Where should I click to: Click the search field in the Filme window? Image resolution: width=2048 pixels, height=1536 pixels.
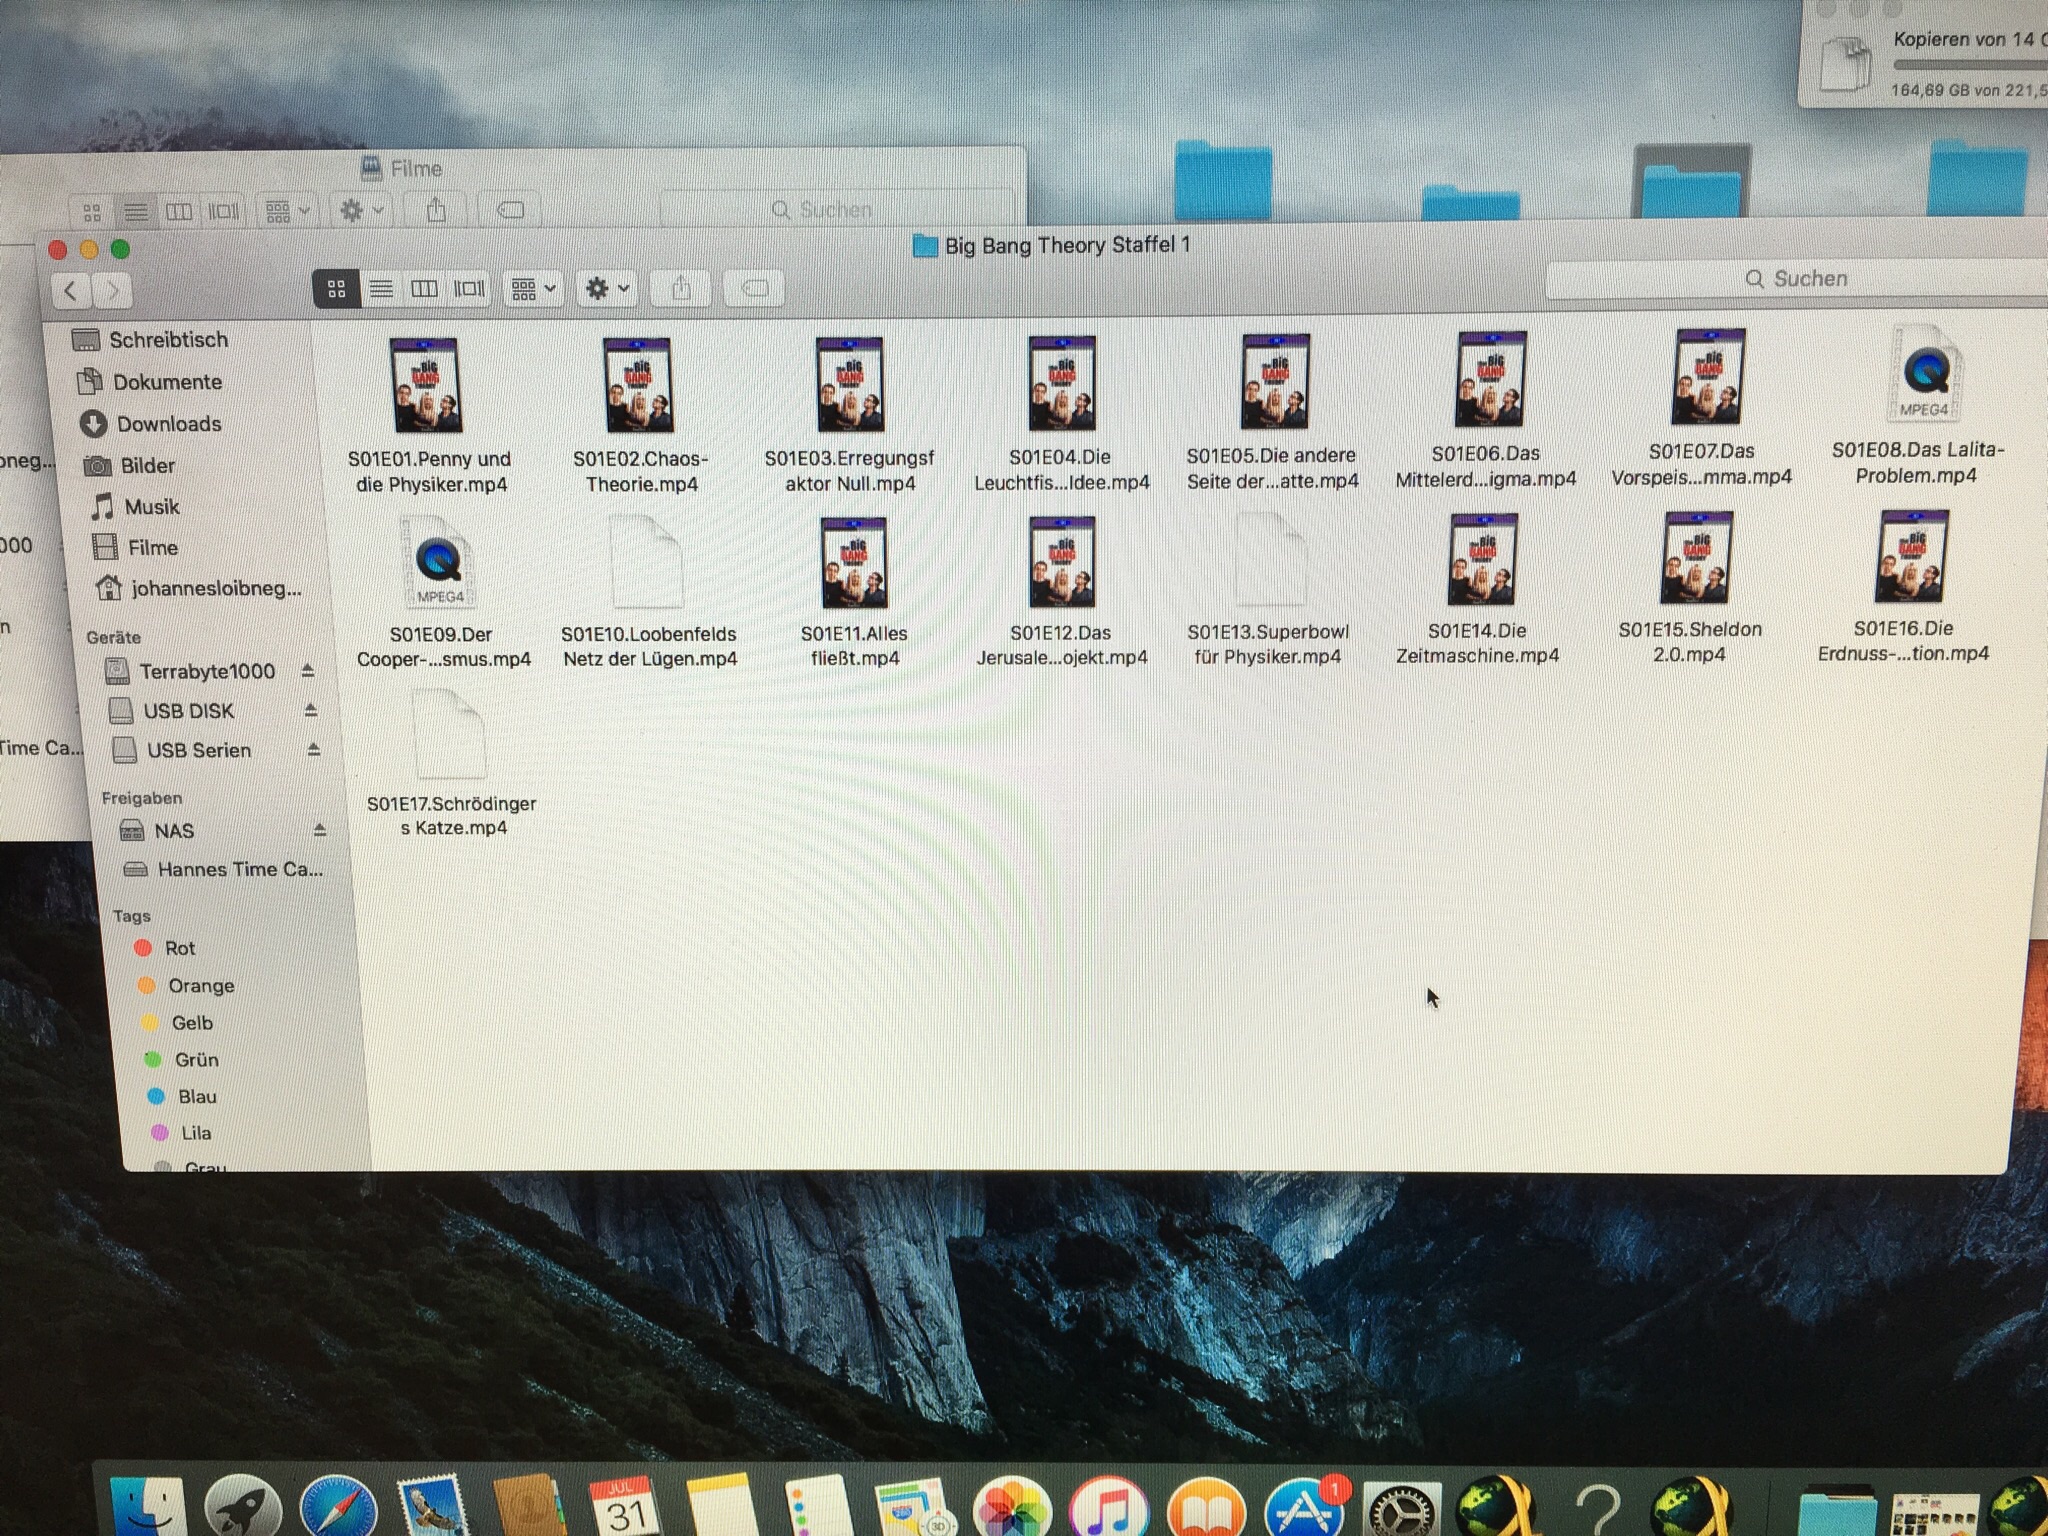pos(835,210)
